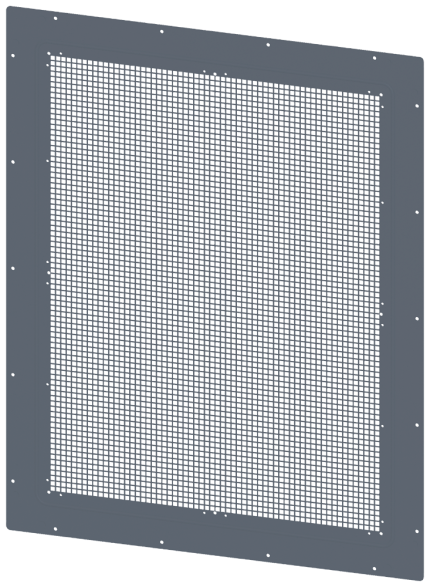
Task: Click the middle hole on left frame edge
Action: (13, 268)
